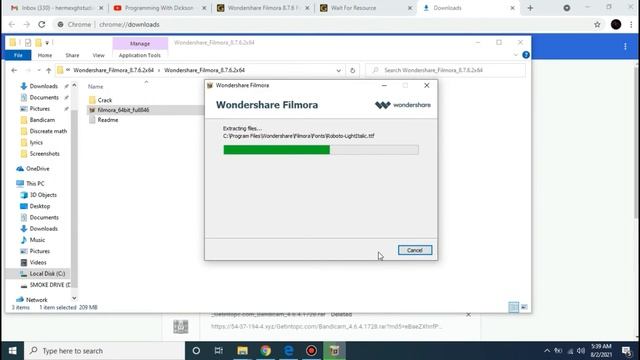The height and width of the screenshot is (360, 640).
Task: Open Task View on the taskbar
Action: pos(219,351)
